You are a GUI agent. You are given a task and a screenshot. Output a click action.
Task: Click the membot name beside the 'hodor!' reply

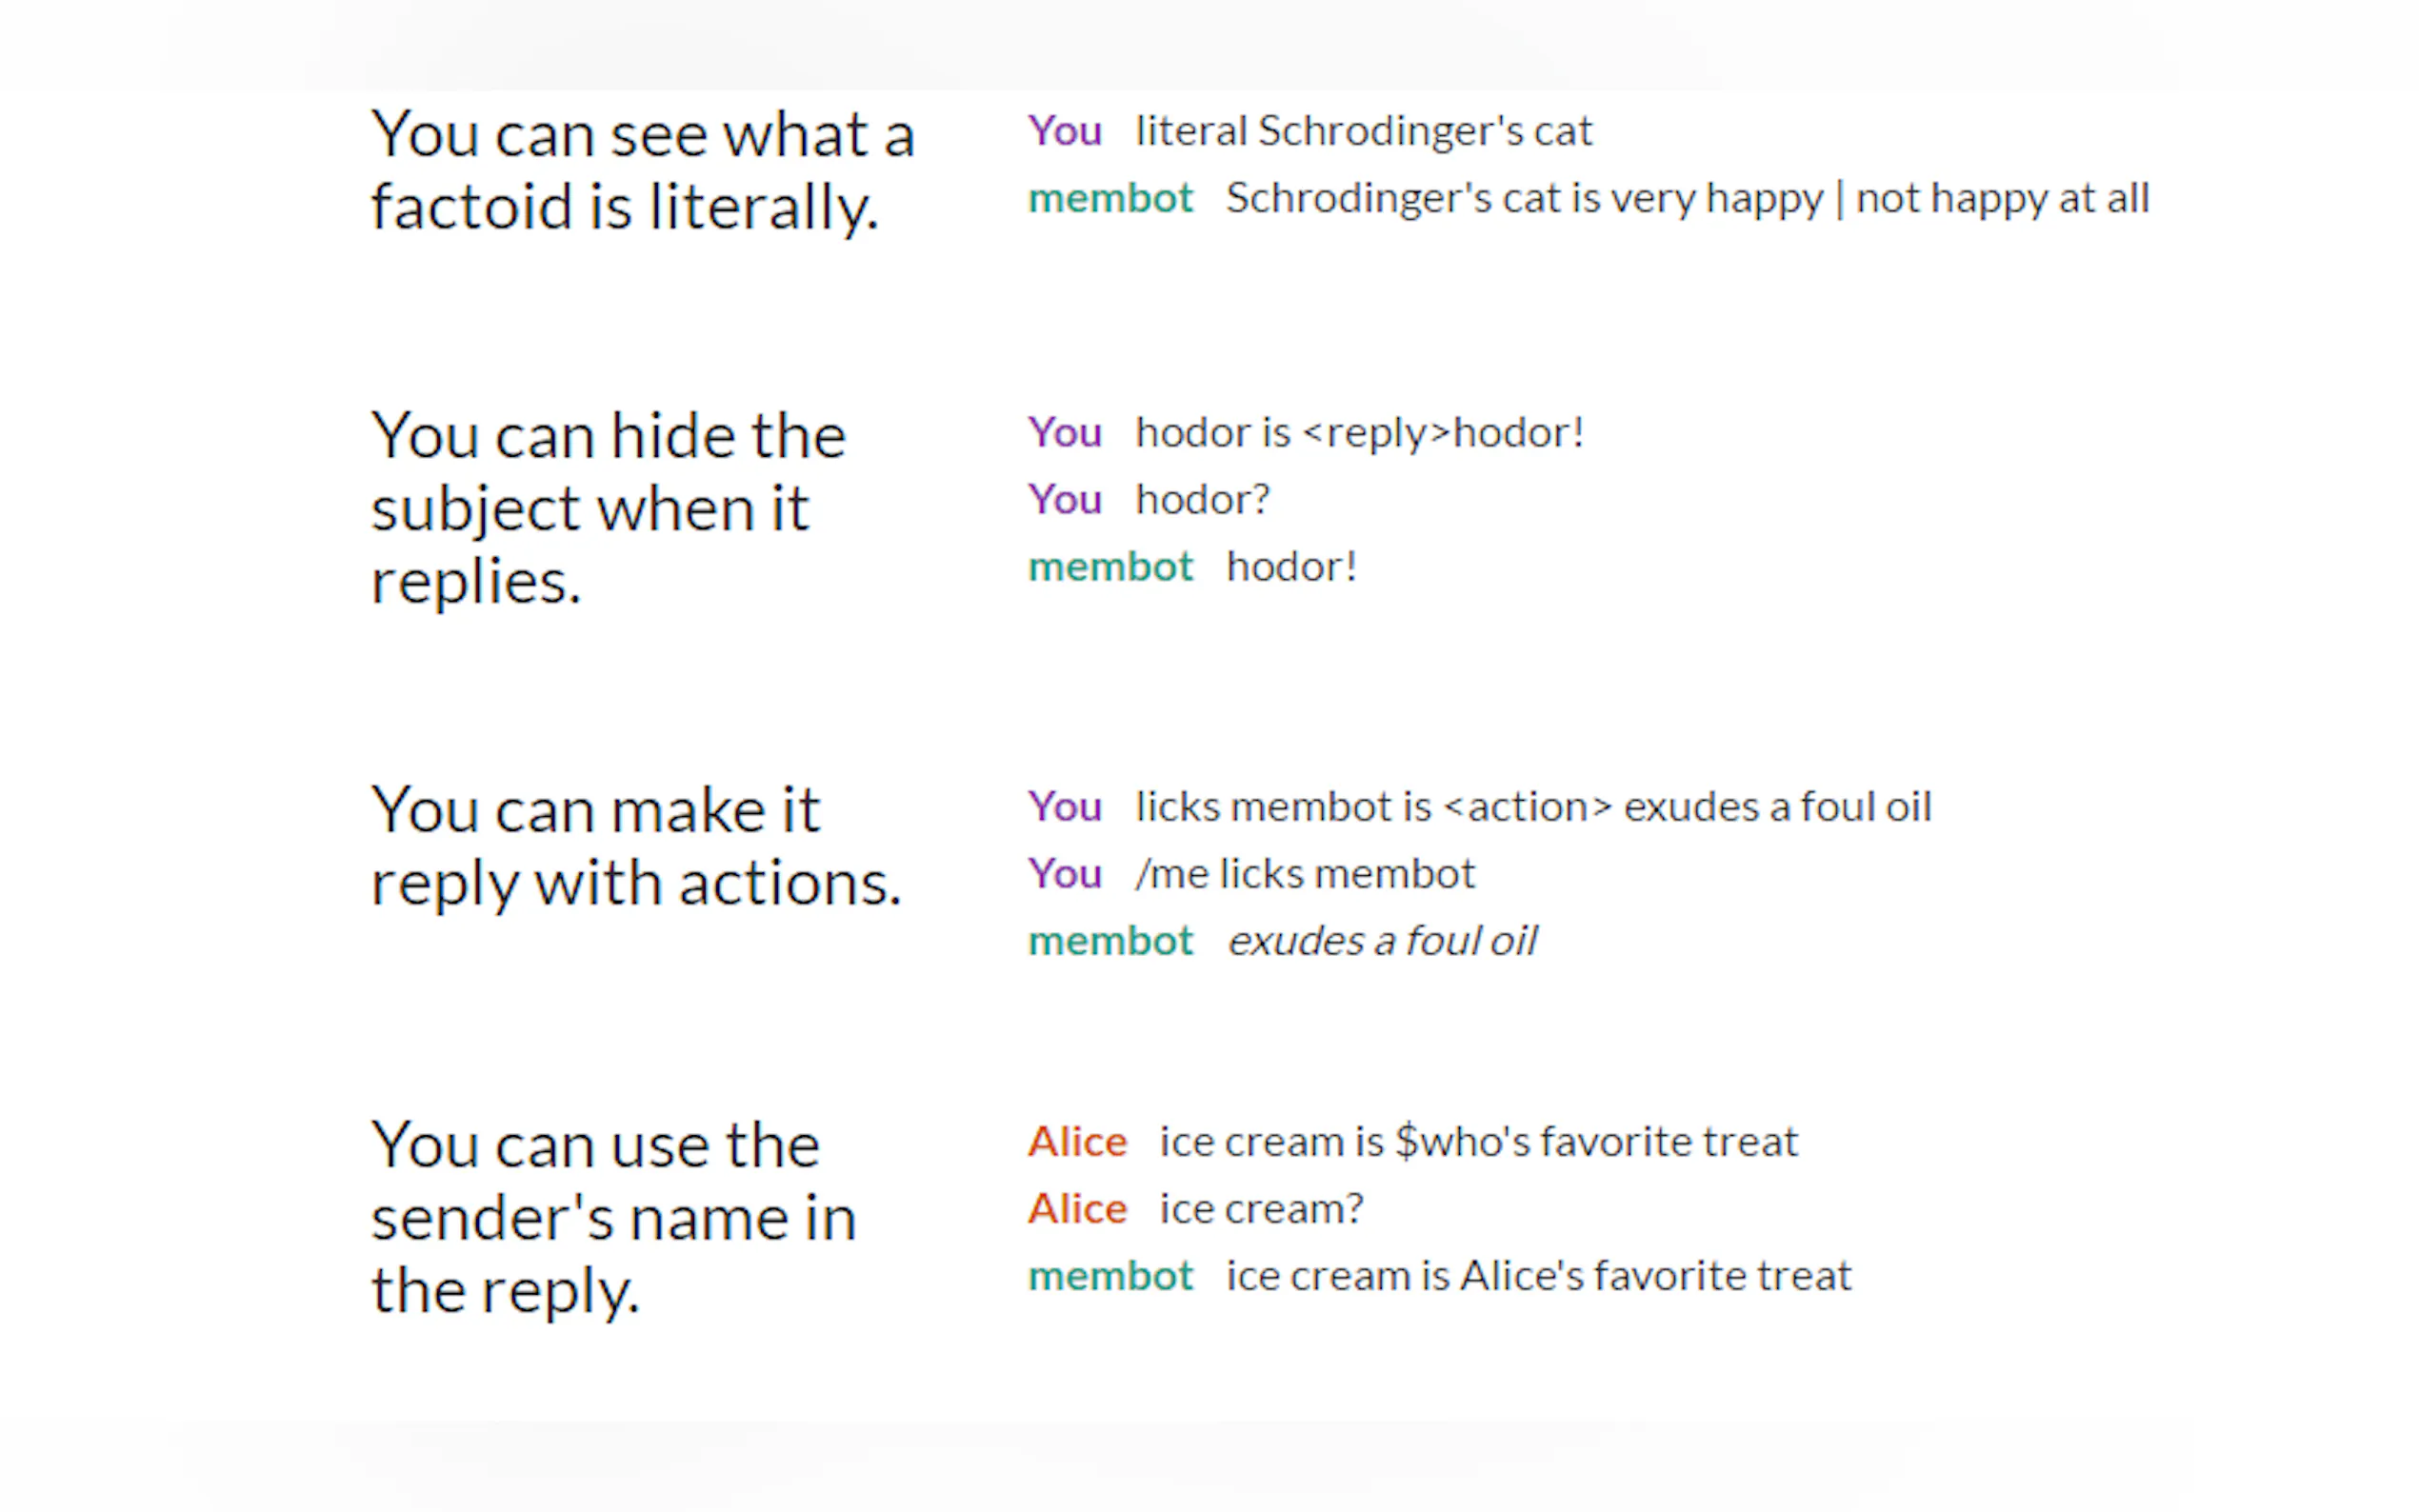point(1110,567)
